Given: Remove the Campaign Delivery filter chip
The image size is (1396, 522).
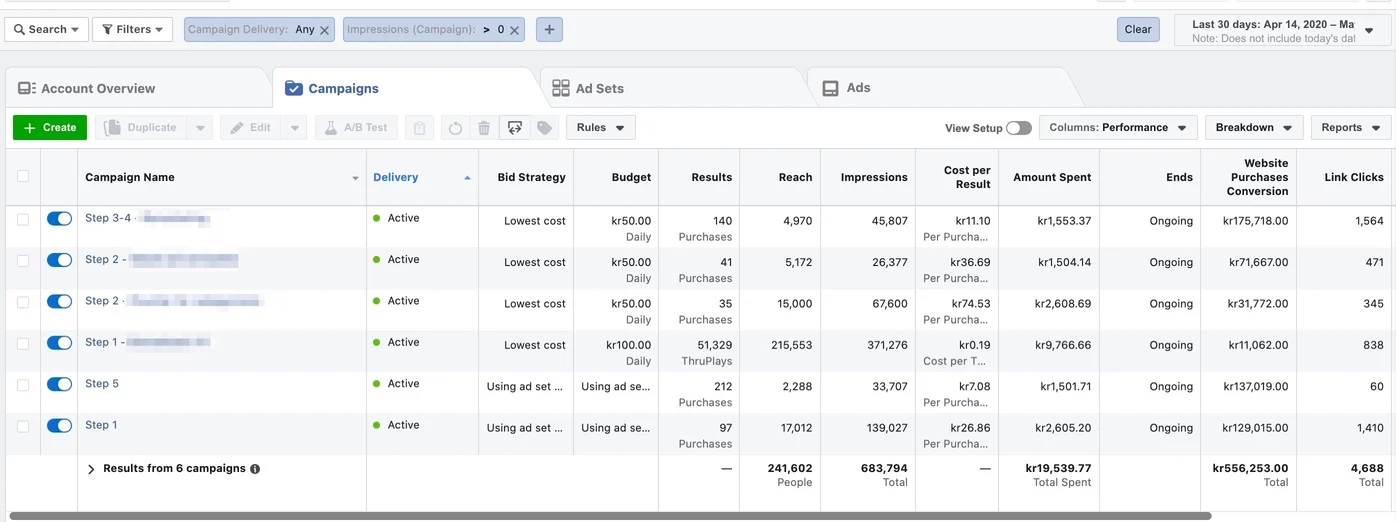Looking at the screenshot, I should pyautogui.click(x=326, y=30).
